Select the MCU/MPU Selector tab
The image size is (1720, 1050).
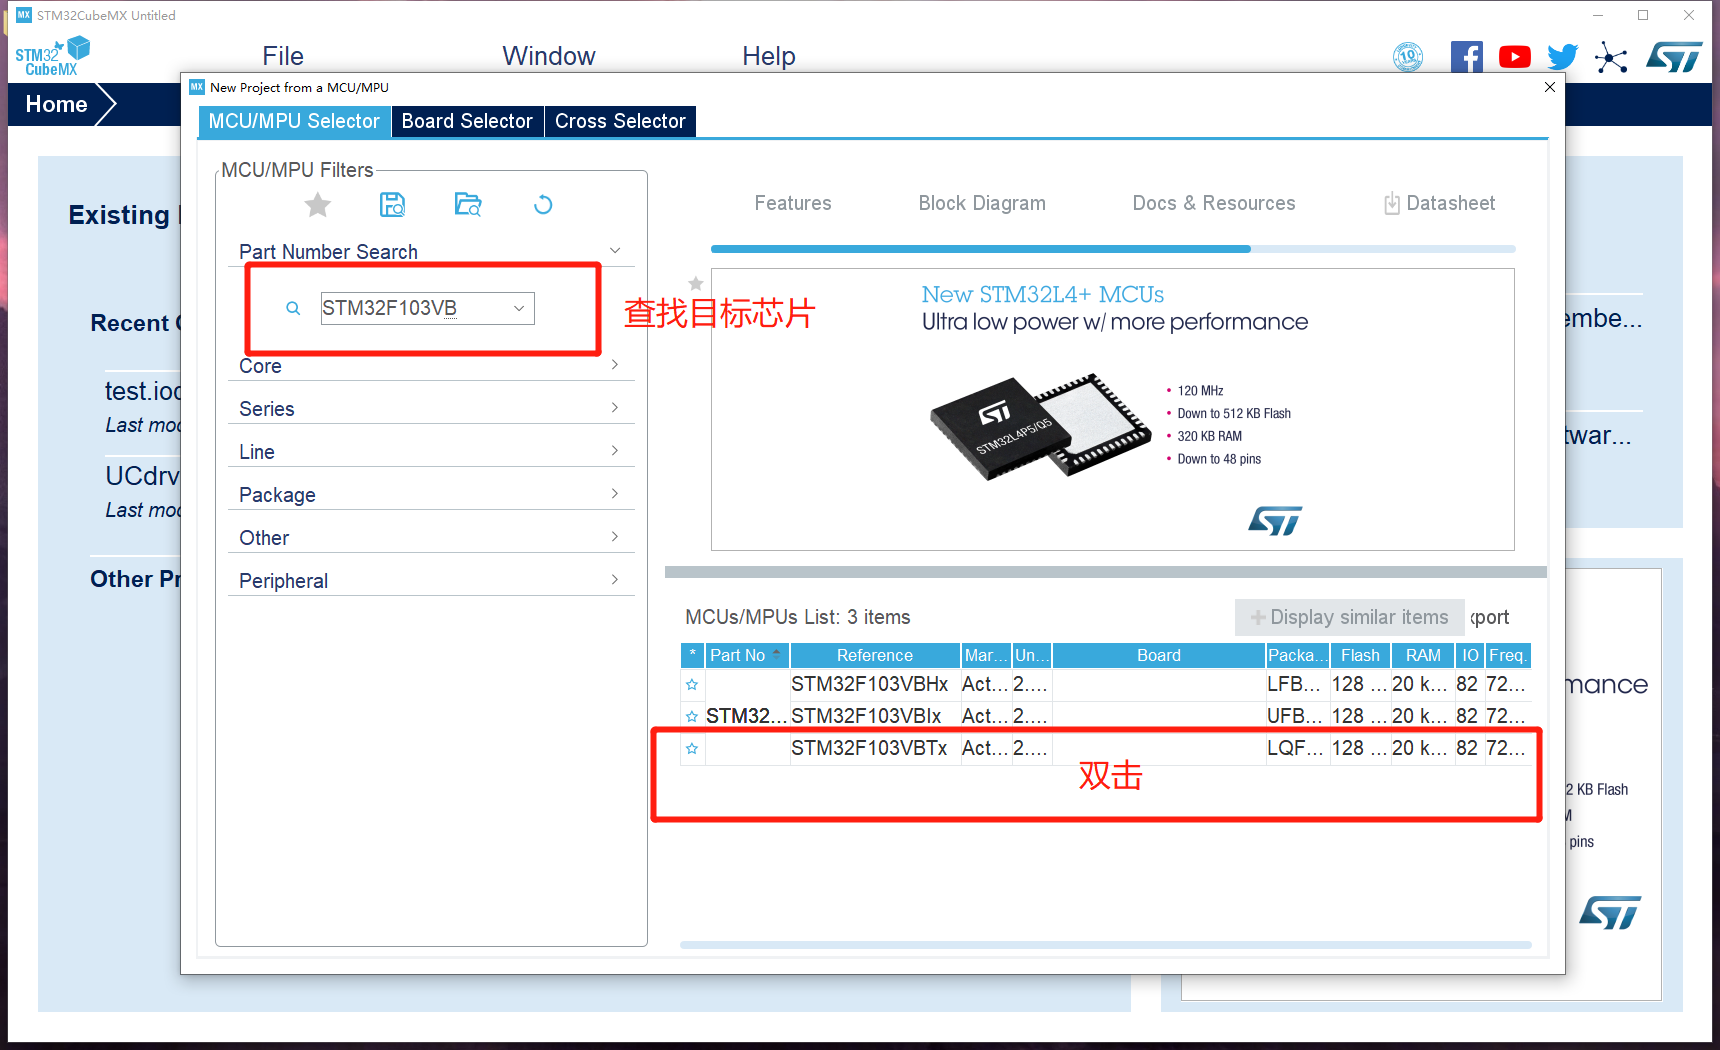point(294,121)
